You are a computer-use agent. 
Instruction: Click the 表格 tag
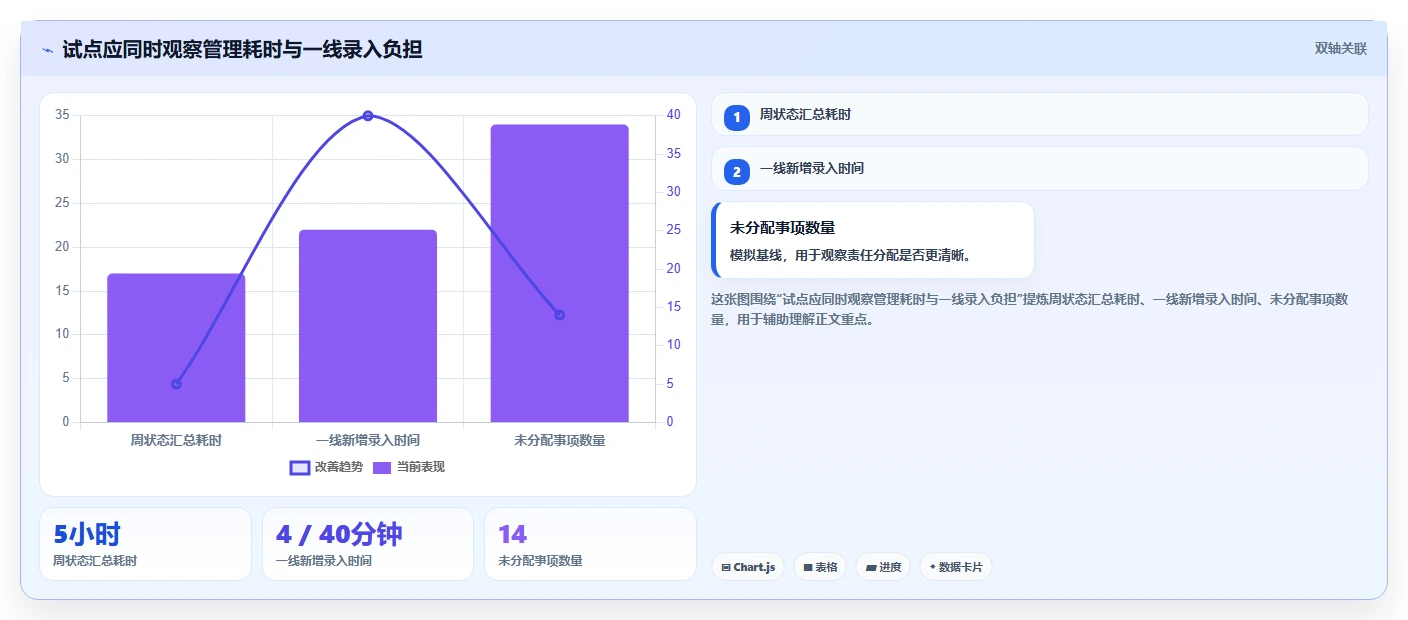820,567
